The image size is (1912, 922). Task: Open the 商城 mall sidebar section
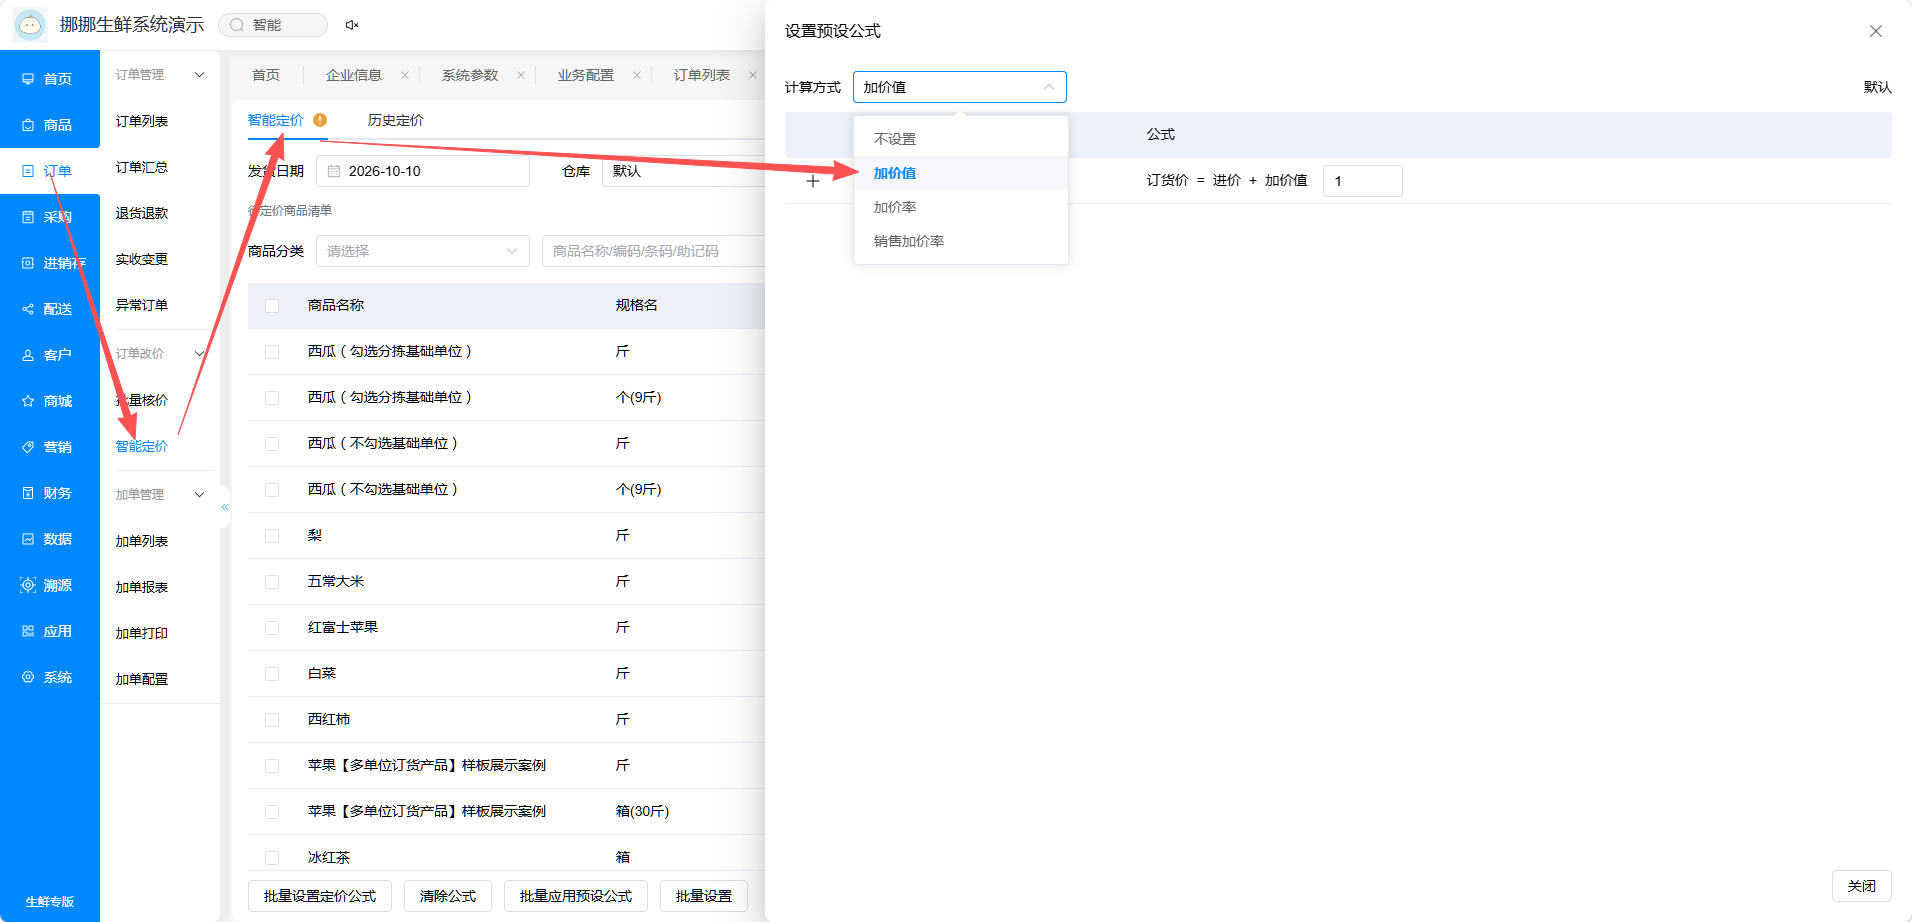(x=49, y=401)
